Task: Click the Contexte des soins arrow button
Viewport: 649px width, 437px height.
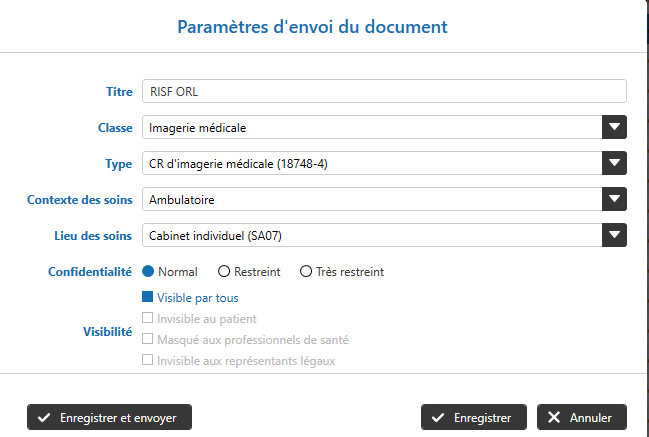Action: pos(614,199)
